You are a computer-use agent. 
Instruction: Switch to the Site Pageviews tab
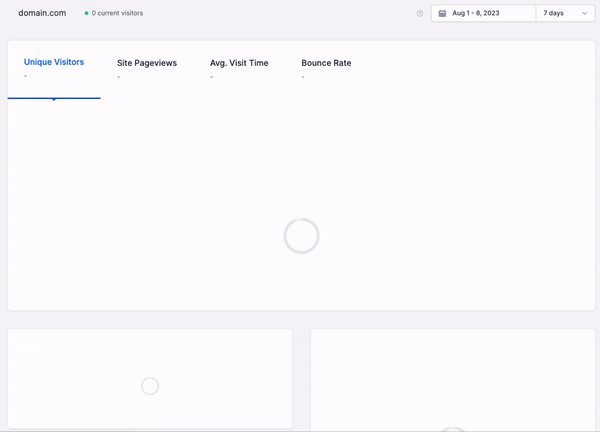pos(147,63)
